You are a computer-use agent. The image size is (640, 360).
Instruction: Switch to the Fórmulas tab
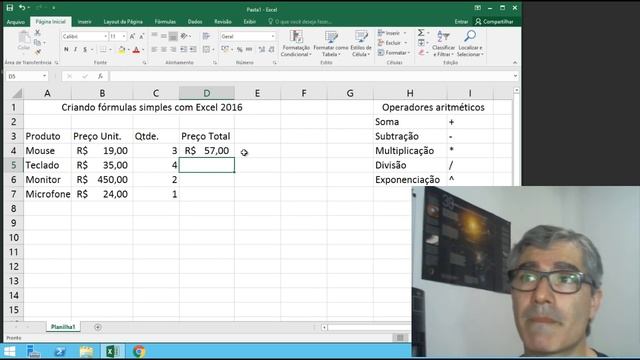pos(165,22)
